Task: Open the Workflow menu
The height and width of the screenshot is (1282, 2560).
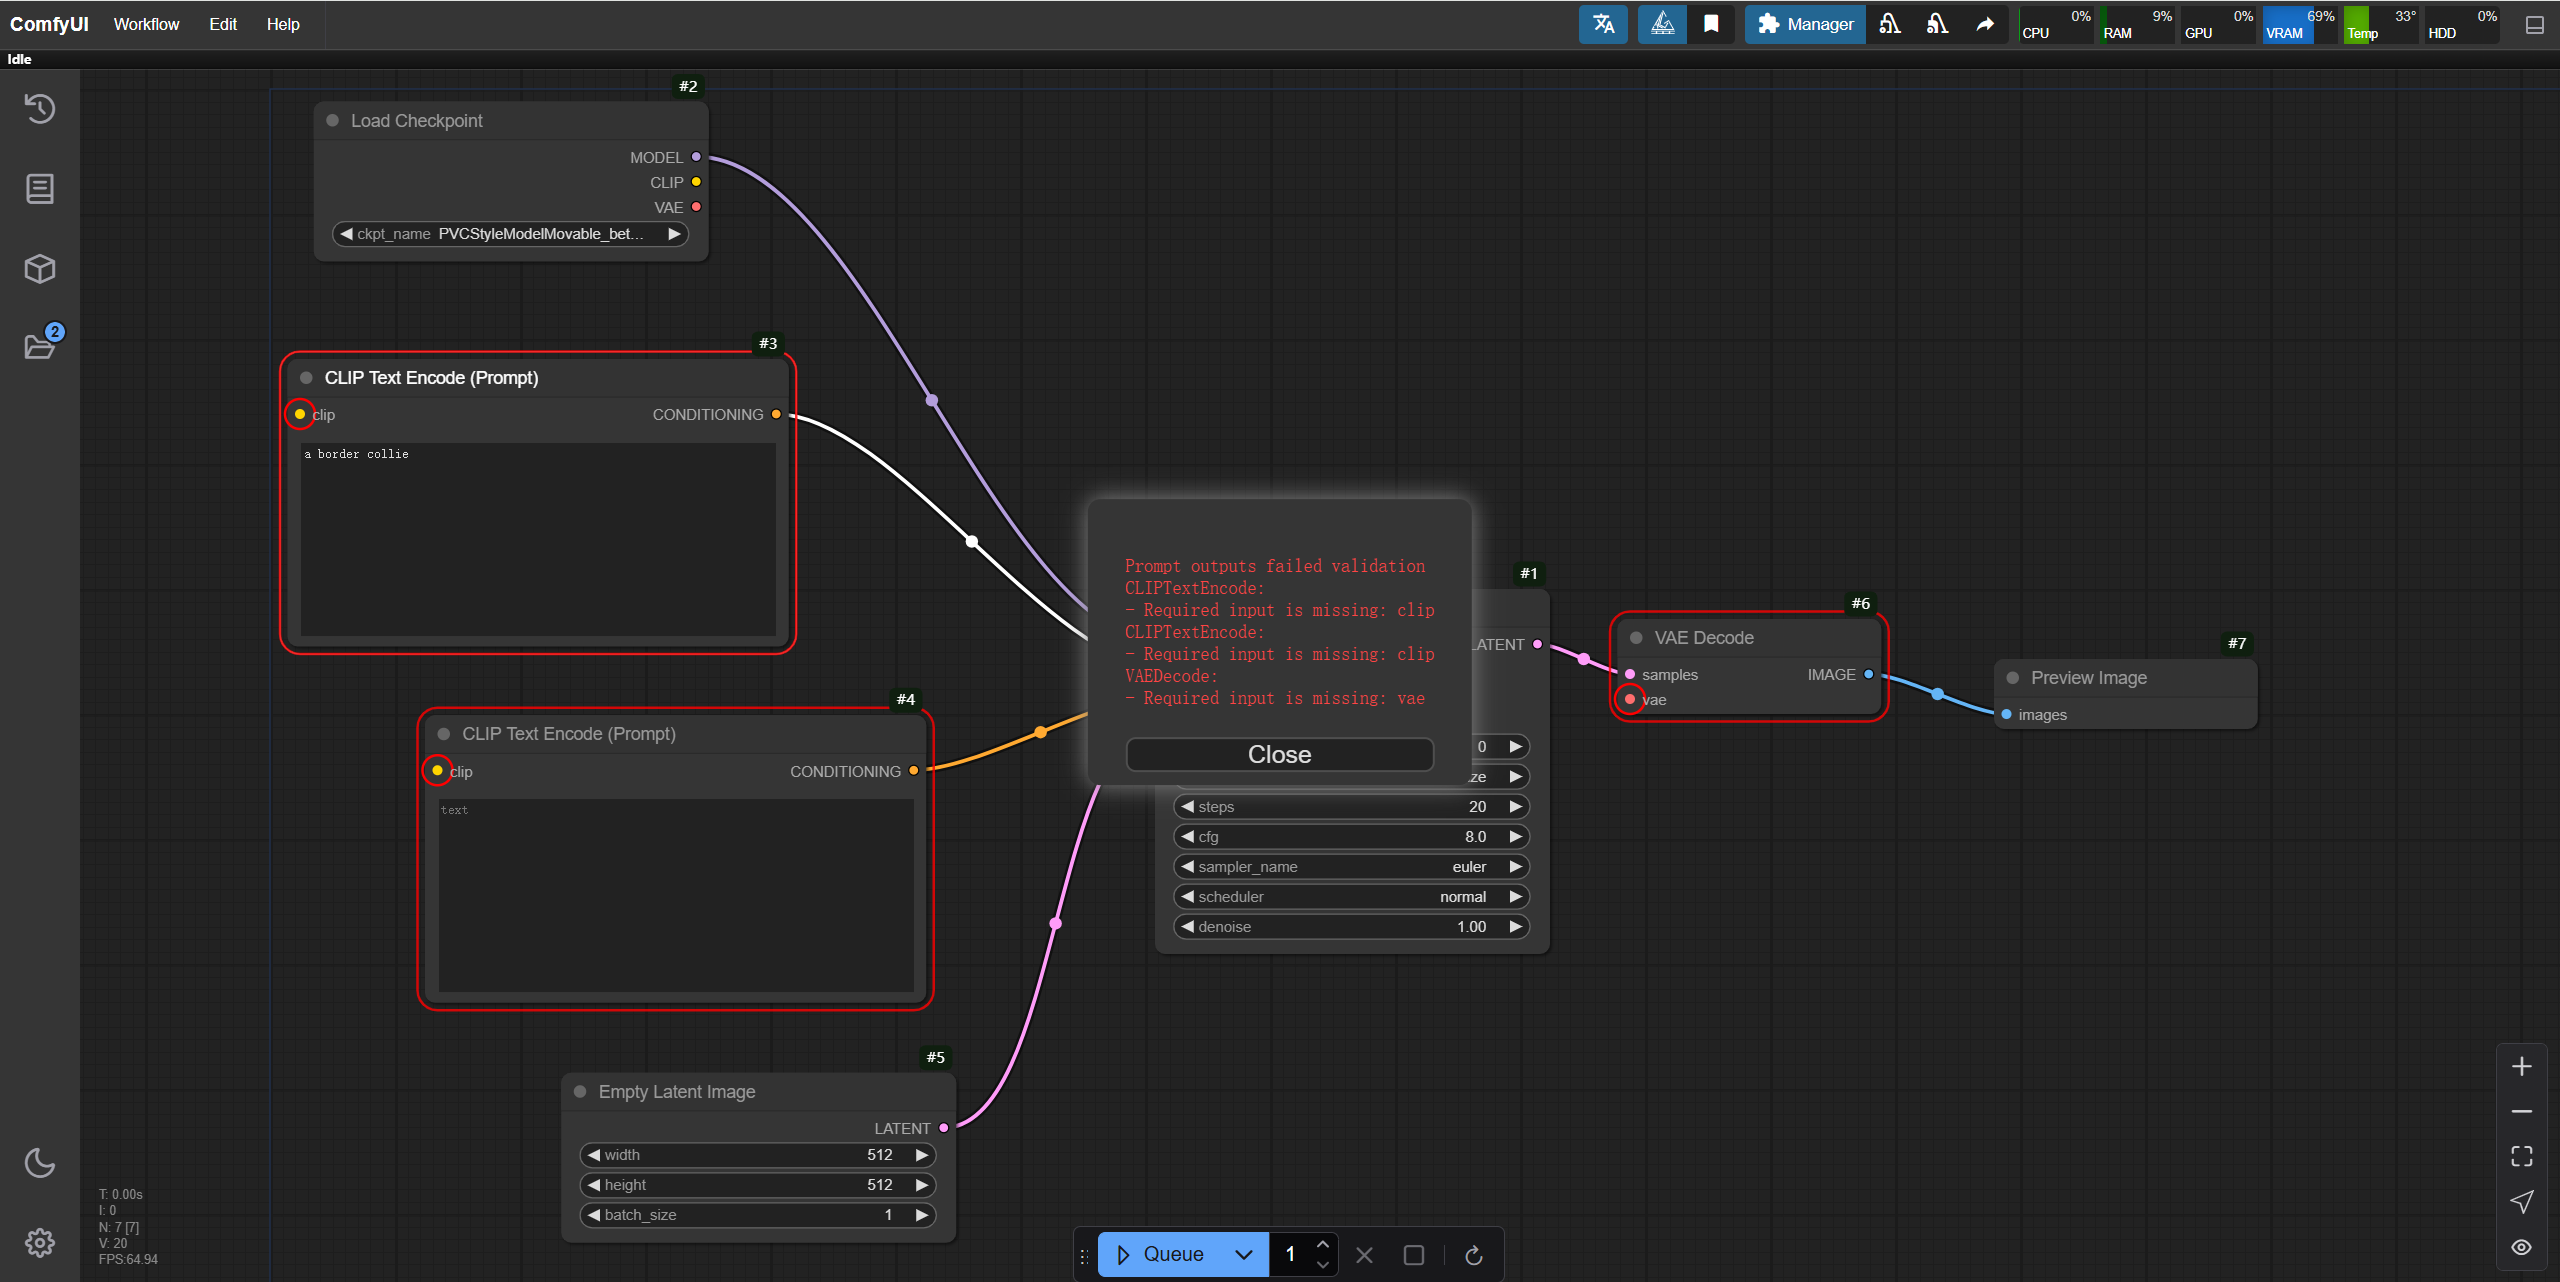Action: coord(146,24)
